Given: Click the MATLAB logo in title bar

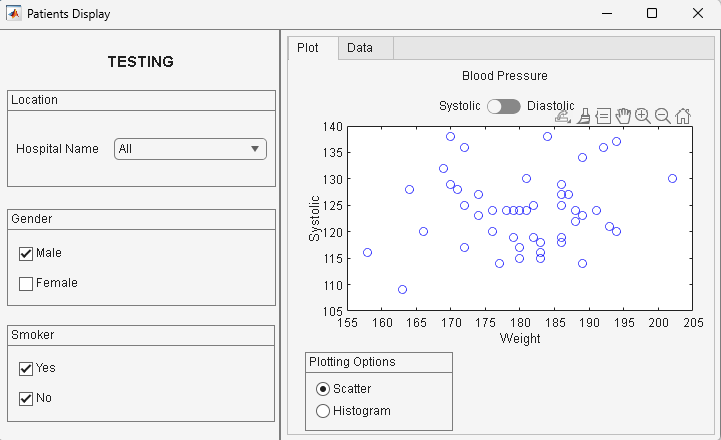Looking at the screenshot, I should (x=14, y=14).
